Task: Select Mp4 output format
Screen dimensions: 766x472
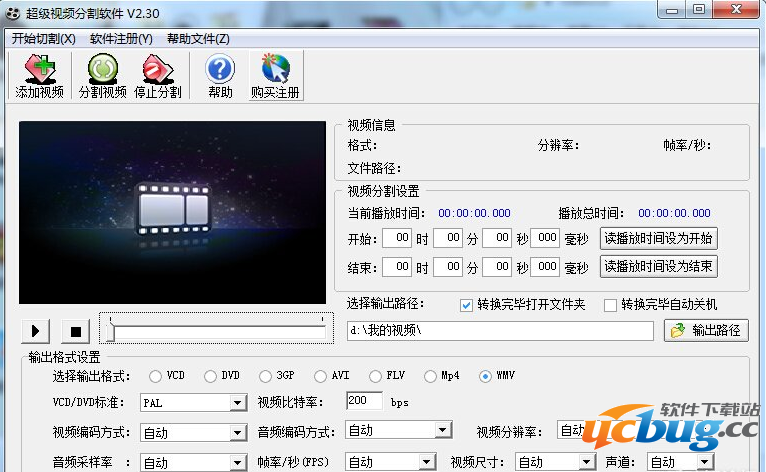Action: [430, 376]
